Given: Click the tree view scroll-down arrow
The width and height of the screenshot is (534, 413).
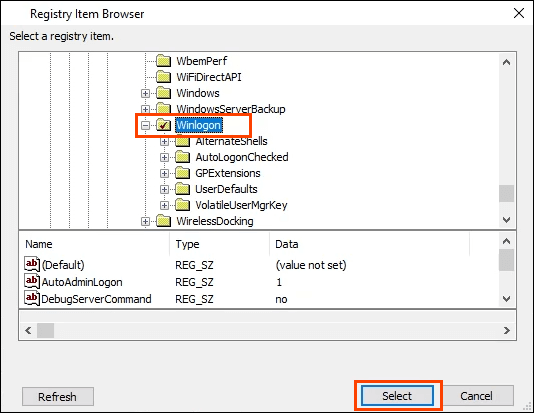Looking at the screenshot, I should (506, 220).
